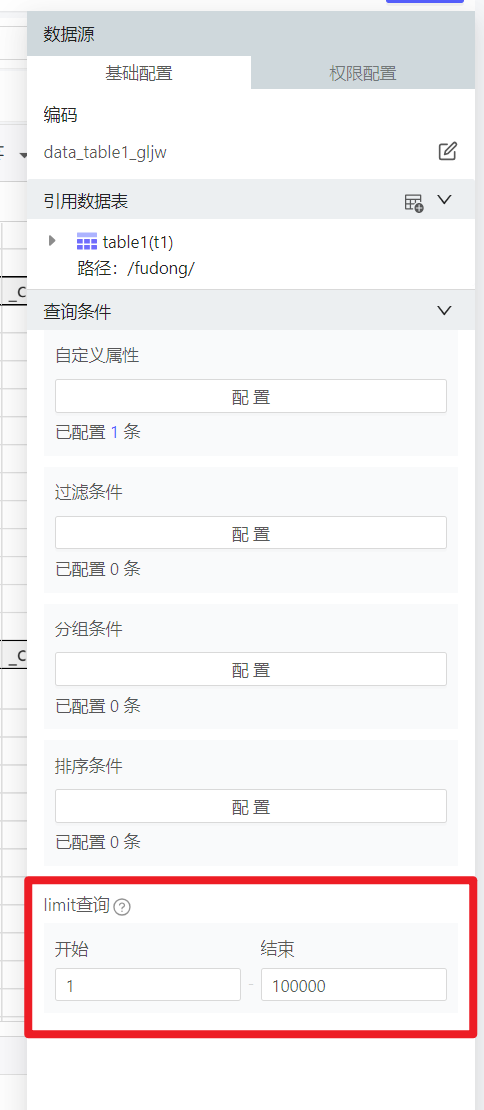The width and height of the screenshot is (484, 1110).
Task: Switch to the 基础配置 tab
Action: (x=139, y=72)
